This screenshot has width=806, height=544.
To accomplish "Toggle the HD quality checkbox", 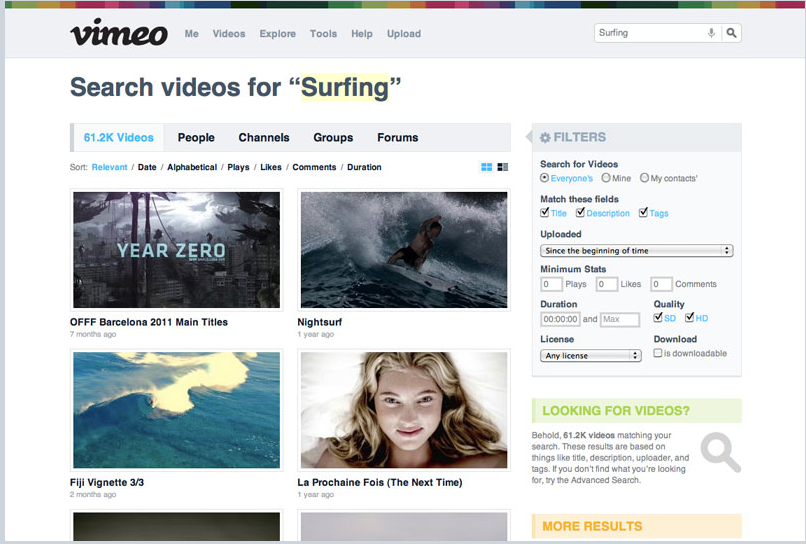I will tap(689, 318).
